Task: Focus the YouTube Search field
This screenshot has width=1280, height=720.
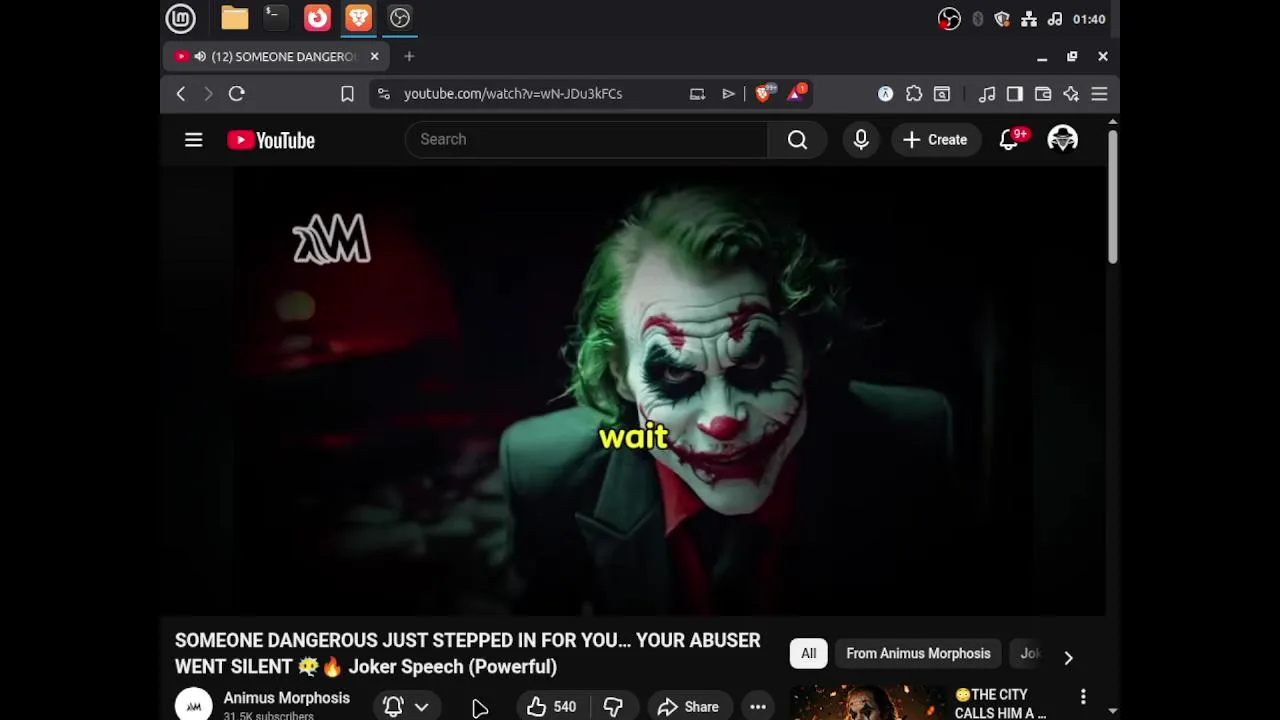Action: coord(586,140)
